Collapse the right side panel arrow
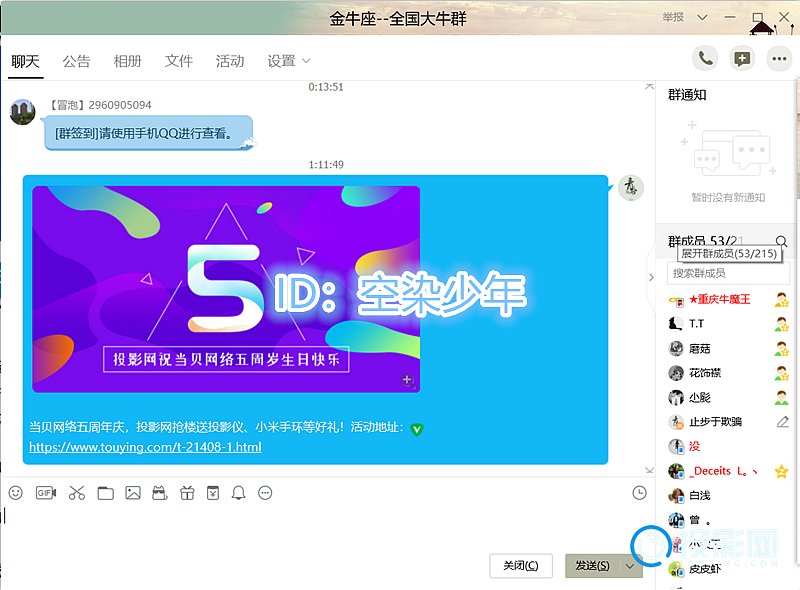Viewport: 800px width, 590px height. (x=652, y=277)
